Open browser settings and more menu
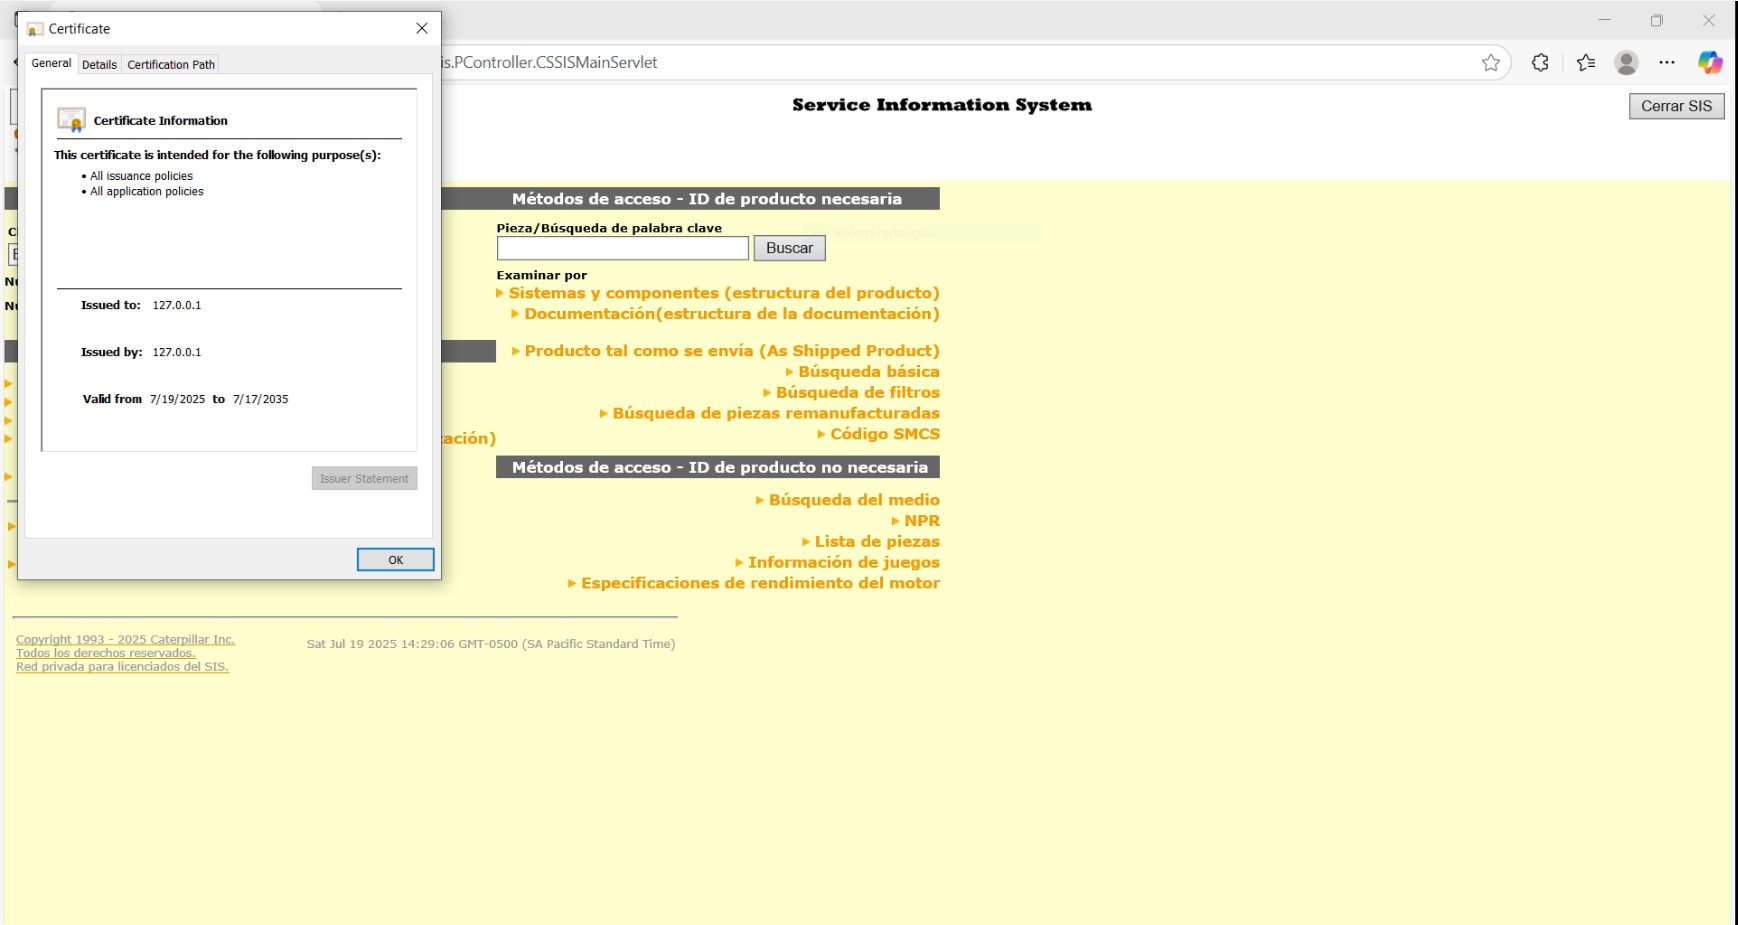 [x=1667, y=63]
